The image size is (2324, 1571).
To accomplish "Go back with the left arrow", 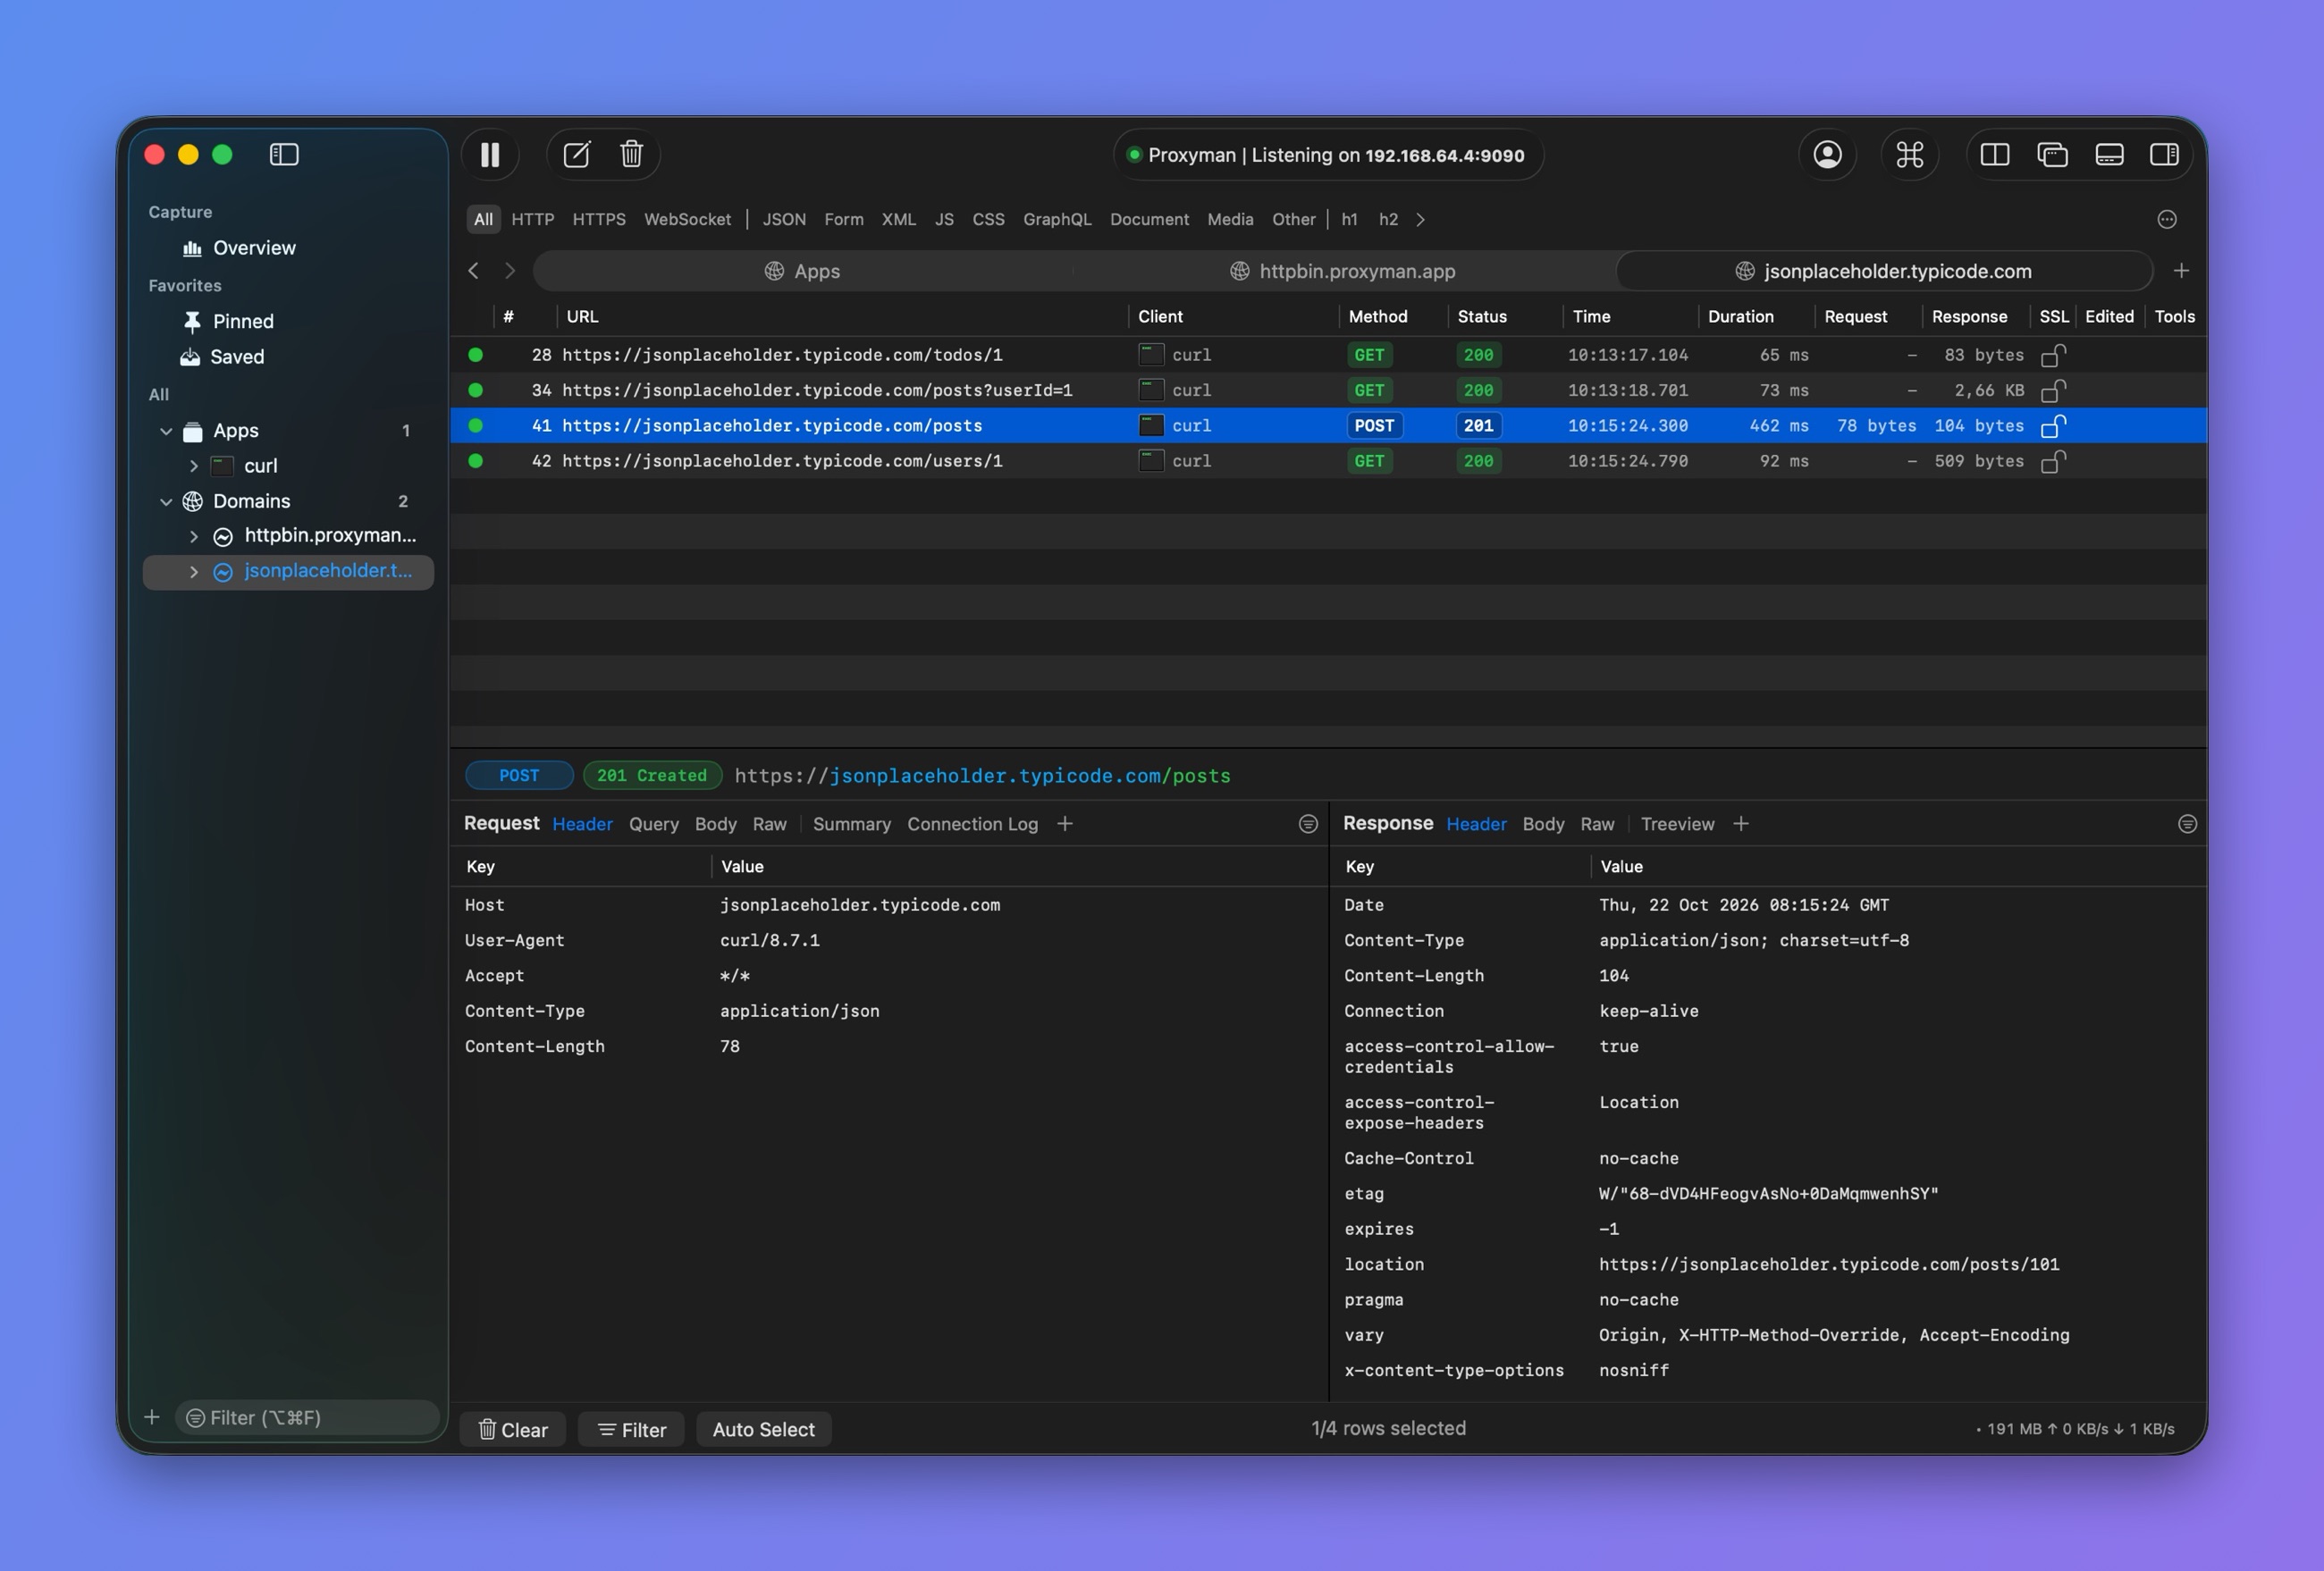I will (474, 271).
